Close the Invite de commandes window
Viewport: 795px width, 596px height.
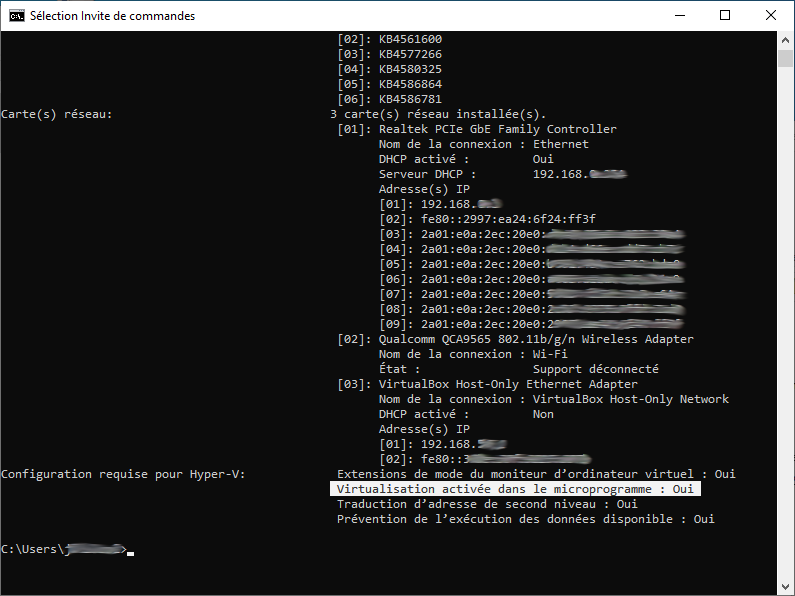pos(771,15)
